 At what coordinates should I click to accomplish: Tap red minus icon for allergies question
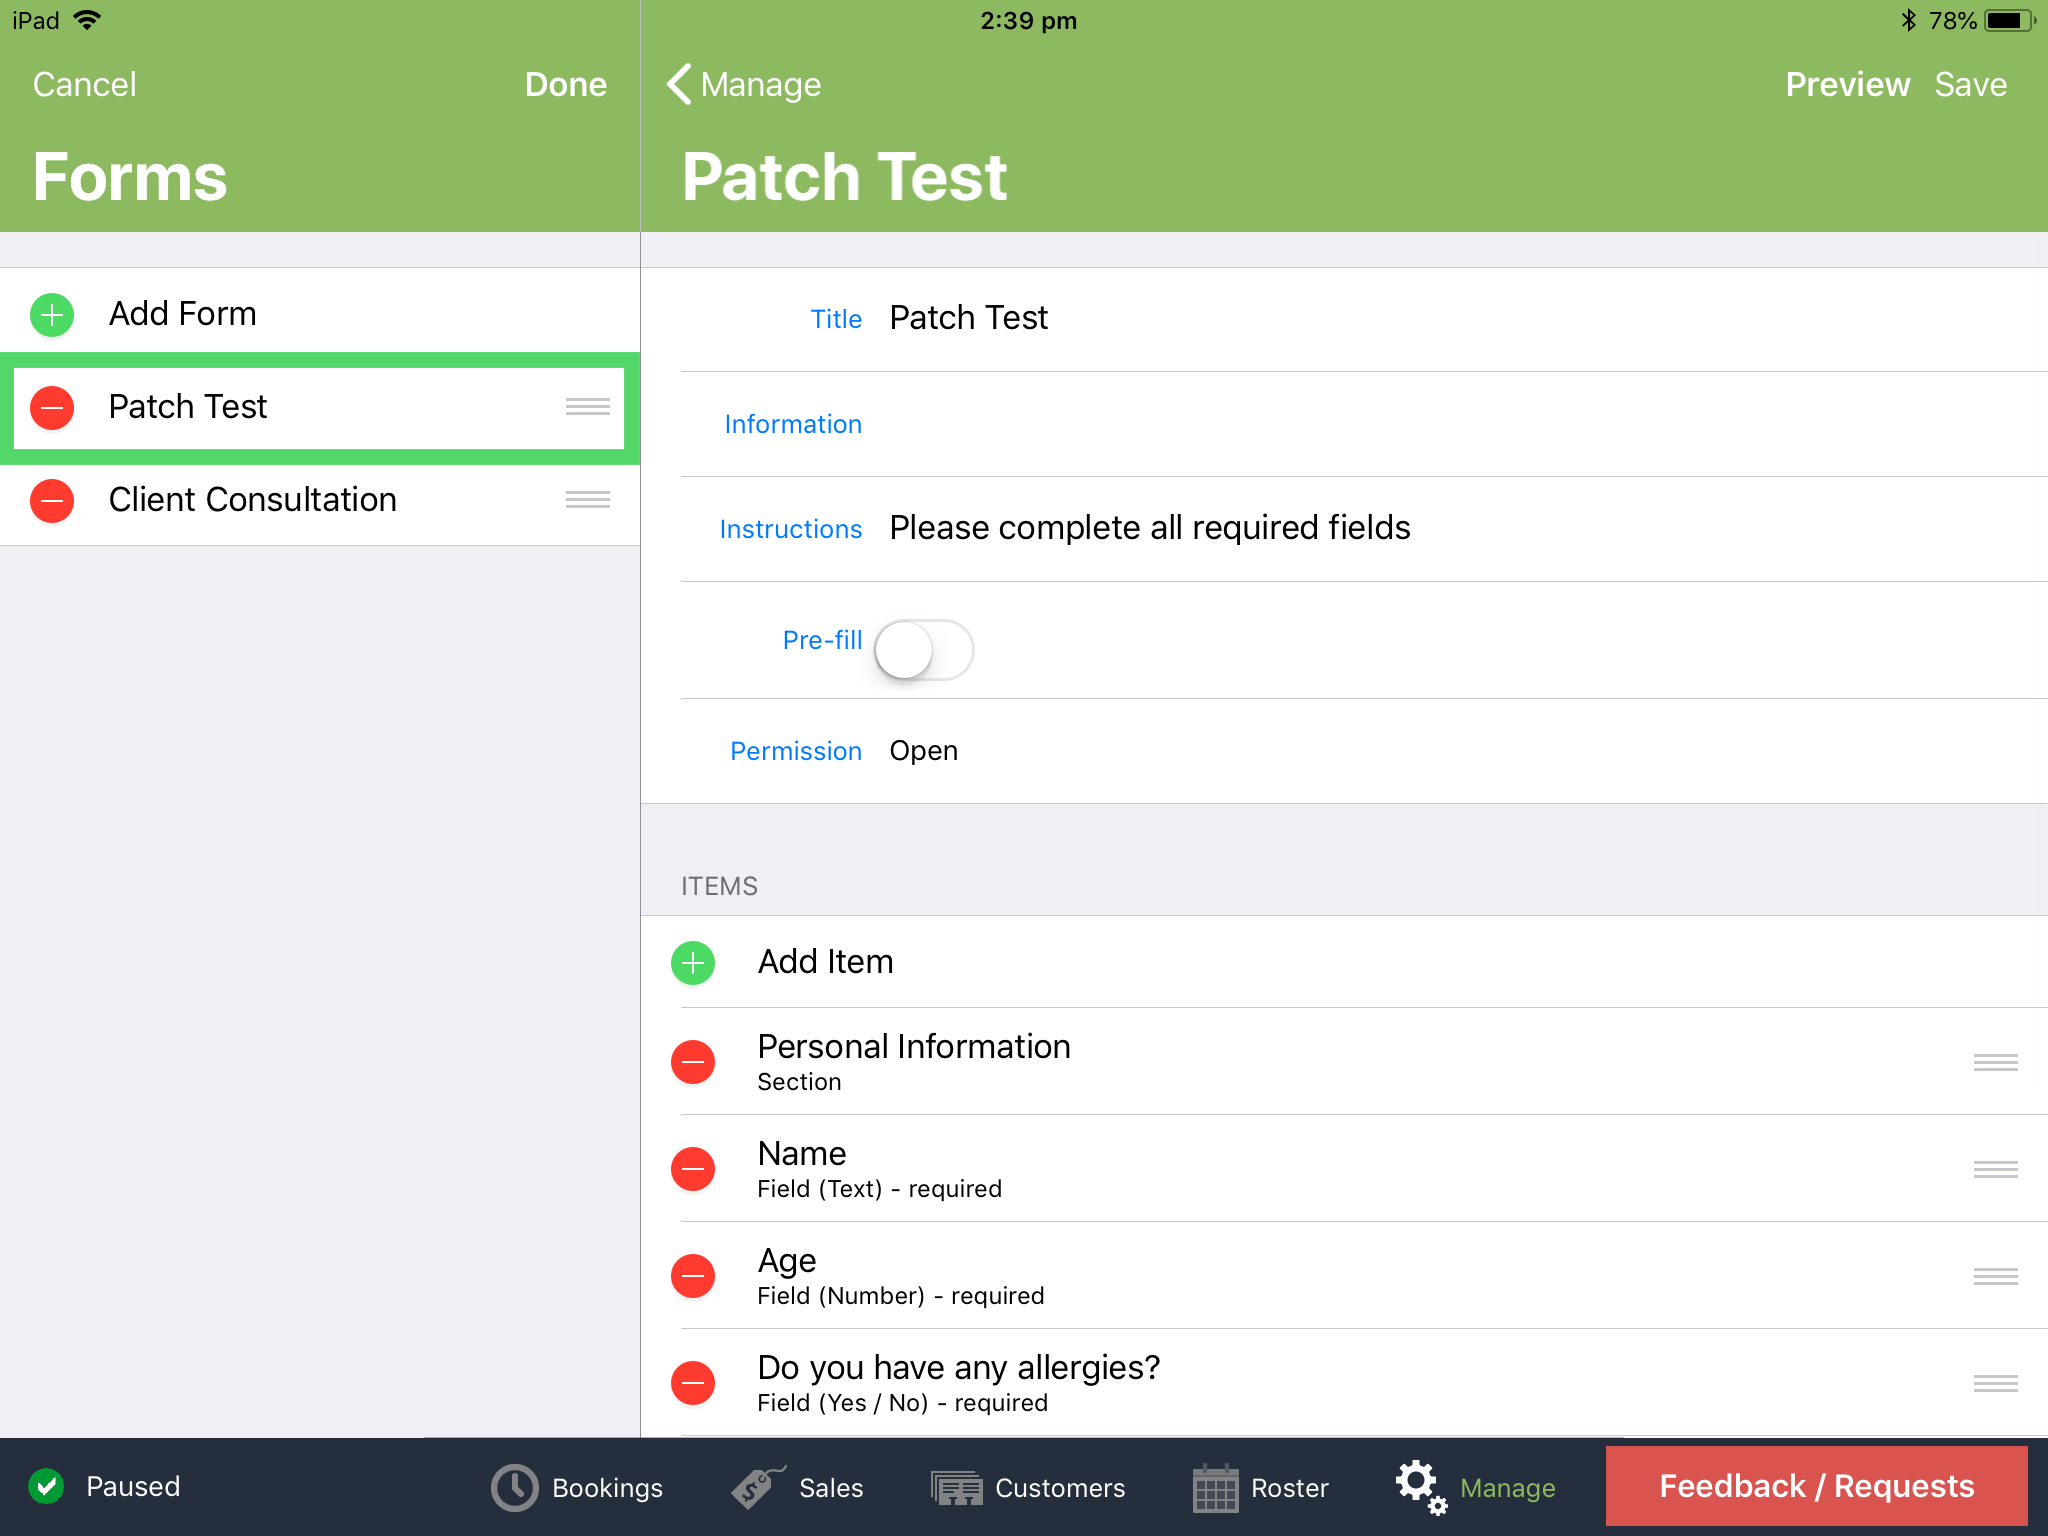click(x=693, y=1383)
